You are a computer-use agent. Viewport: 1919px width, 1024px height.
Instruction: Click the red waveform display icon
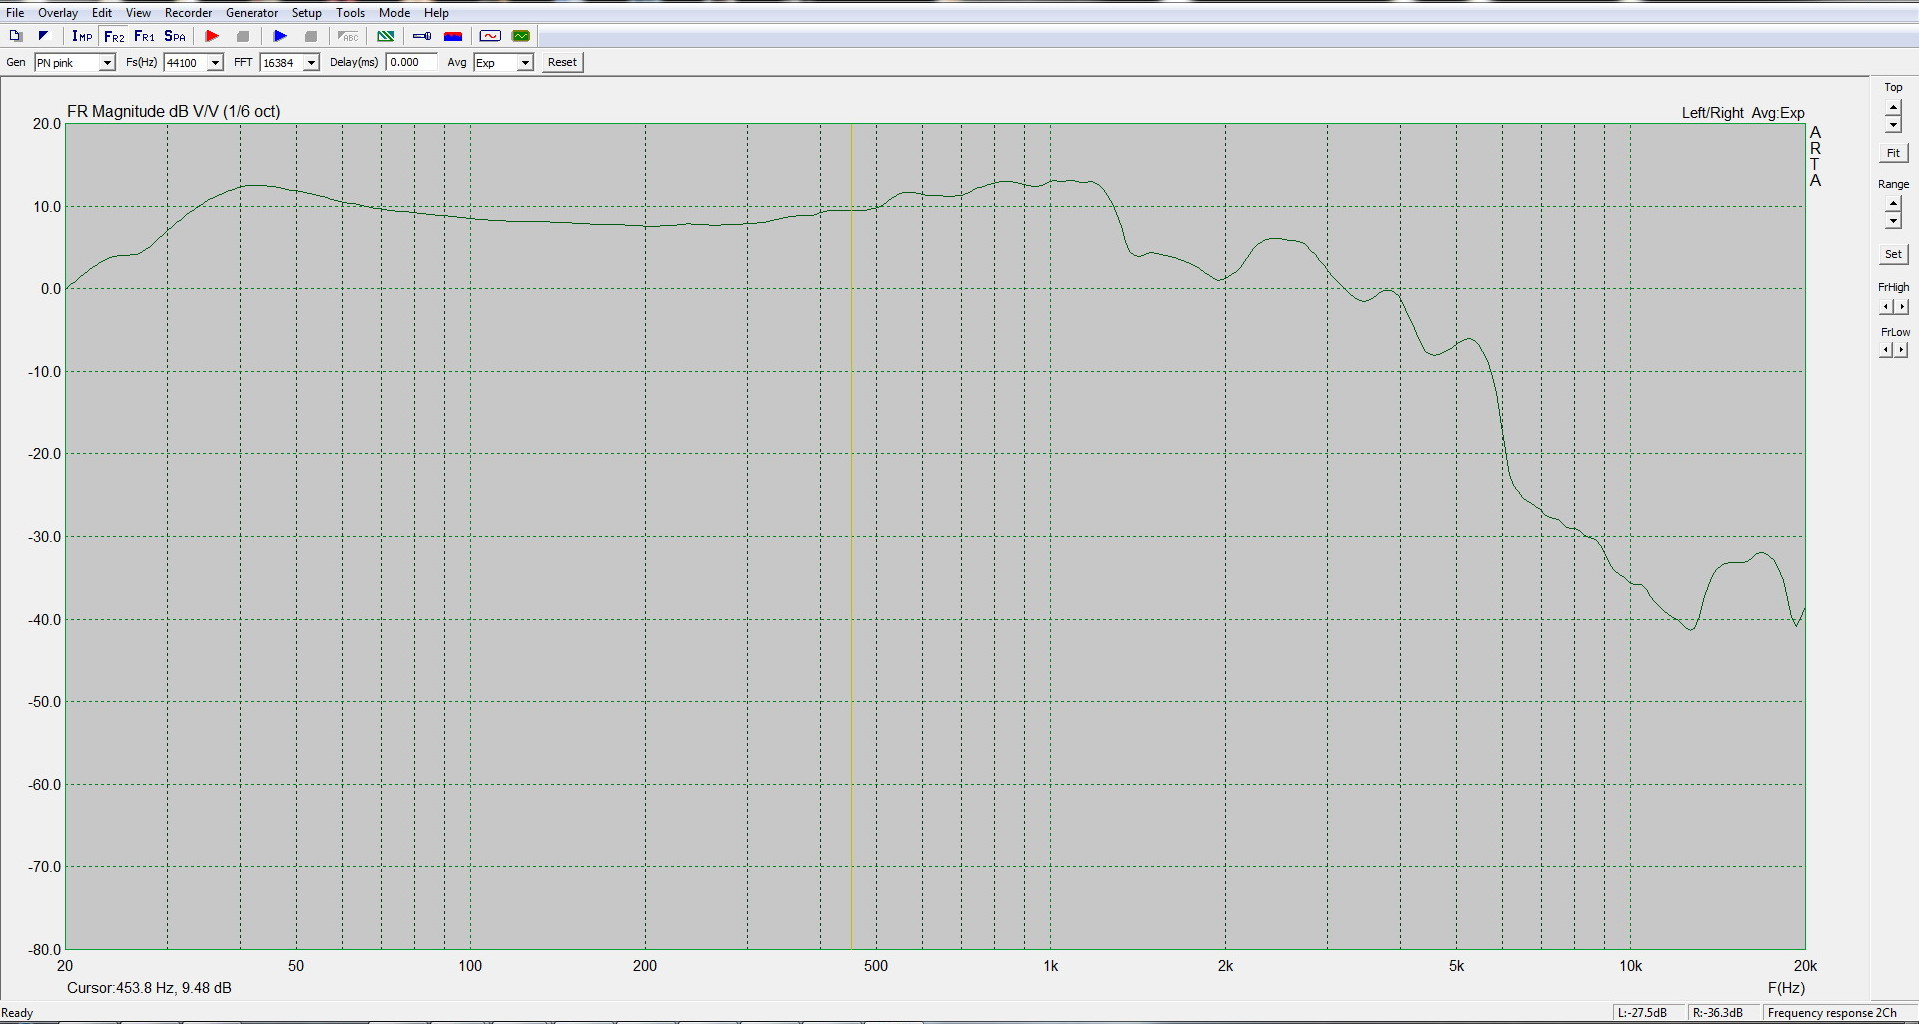click(x=490, y=36)
